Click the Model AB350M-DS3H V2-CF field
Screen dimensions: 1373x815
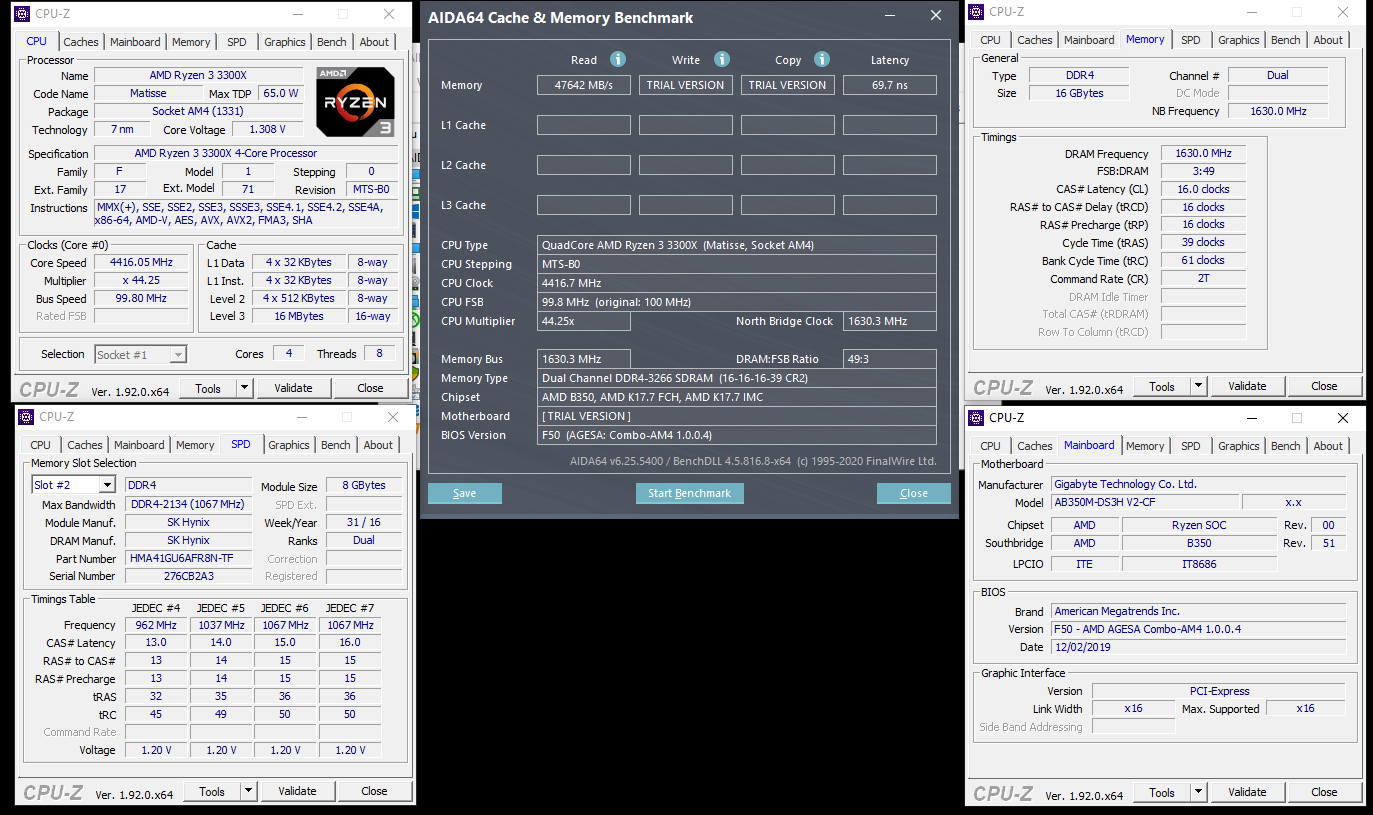1144,502
